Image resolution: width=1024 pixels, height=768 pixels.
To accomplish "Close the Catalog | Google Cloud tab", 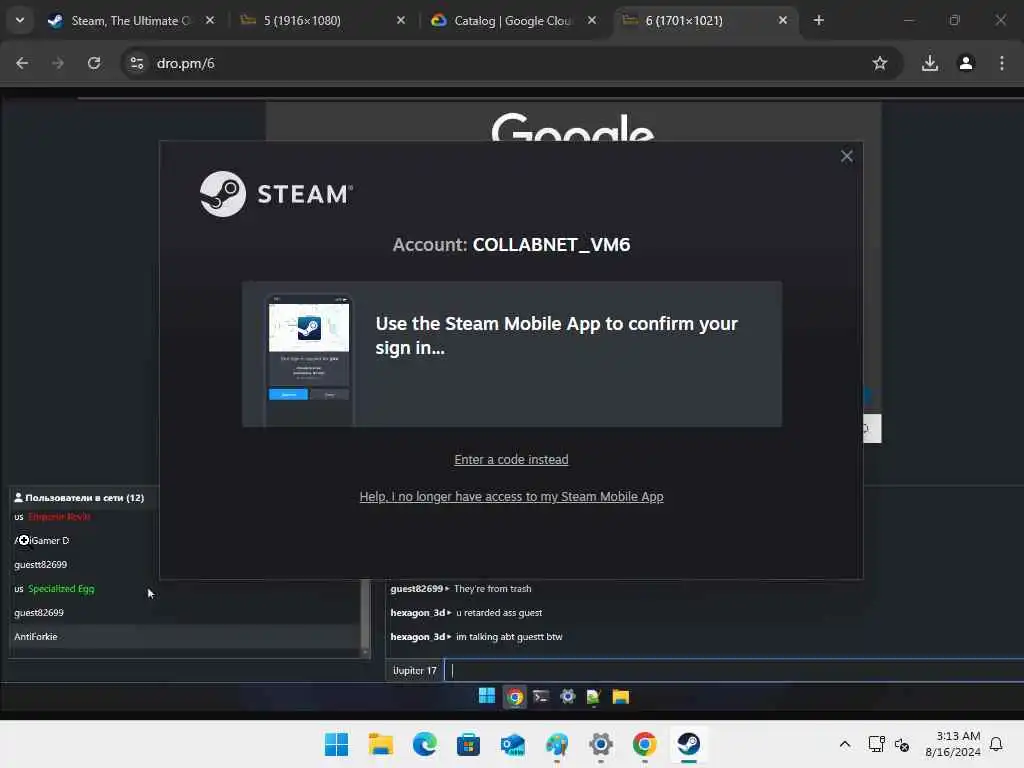I will [592, 20].
